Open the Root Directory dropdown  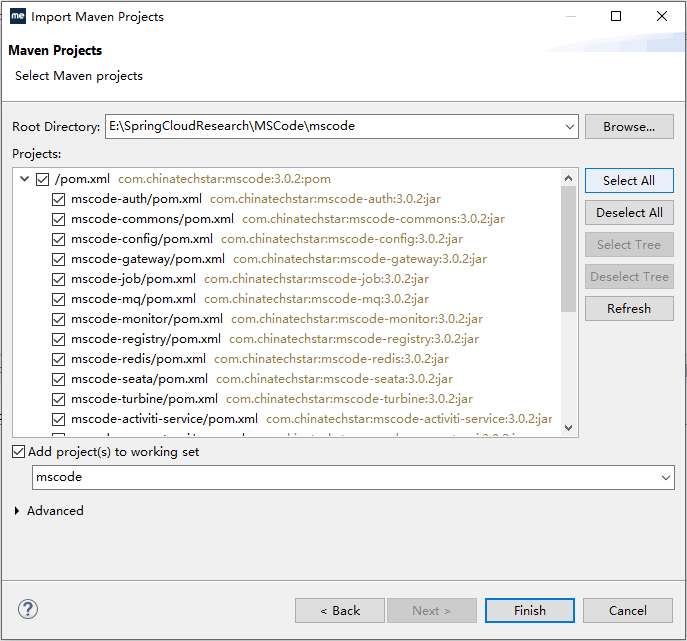(x=569, y=127)
